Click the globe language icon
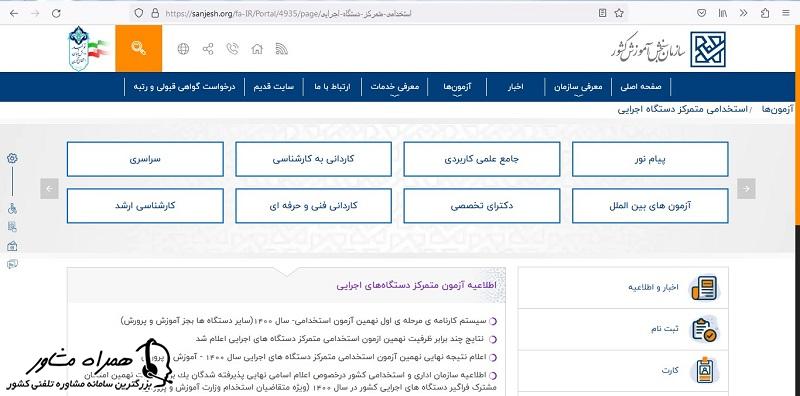Screen dimensions: 800x396 coord(183,49)
